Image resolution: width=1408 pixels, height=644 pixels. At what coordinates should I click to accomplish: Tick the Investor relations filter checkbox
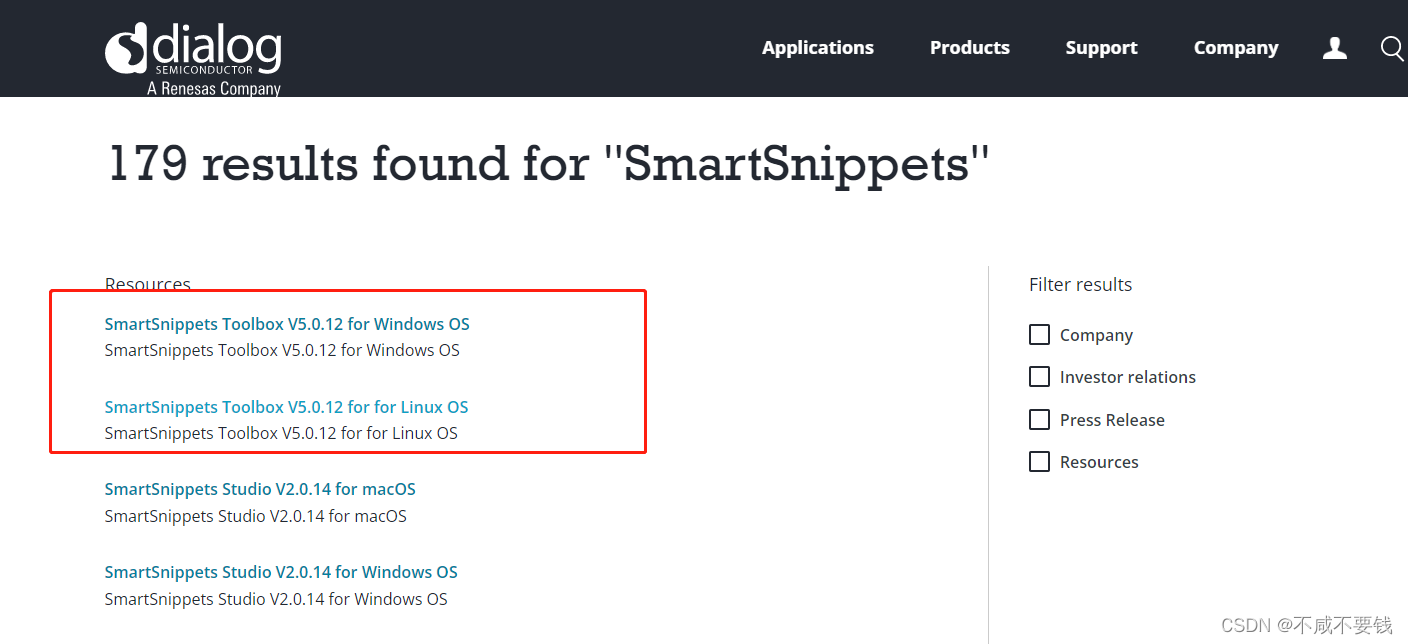(x=1039, y=376)
